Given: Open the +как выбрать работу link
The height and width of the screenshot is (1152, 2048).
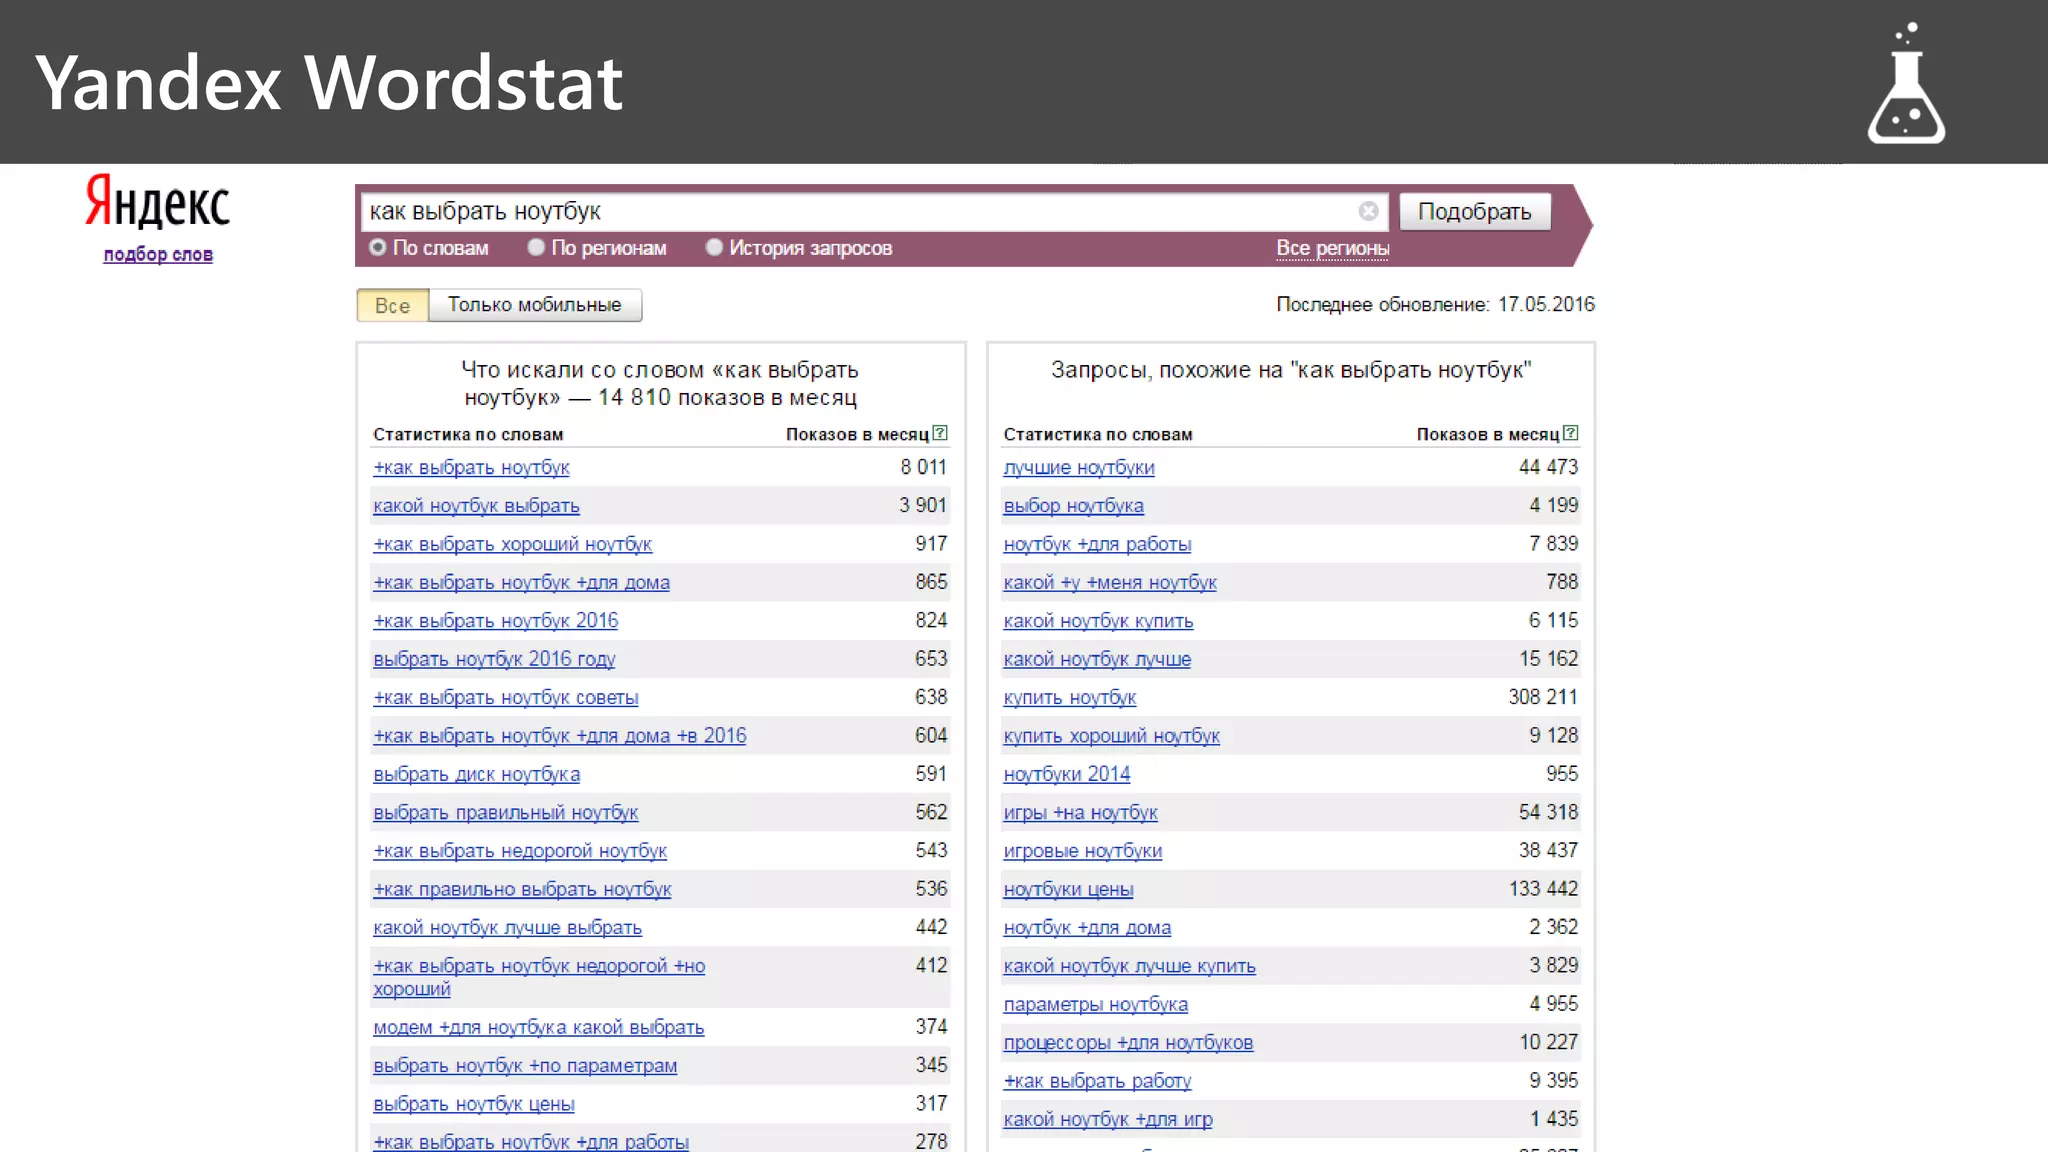Looking at the screenshot, I should (x=1097, y=1081).
